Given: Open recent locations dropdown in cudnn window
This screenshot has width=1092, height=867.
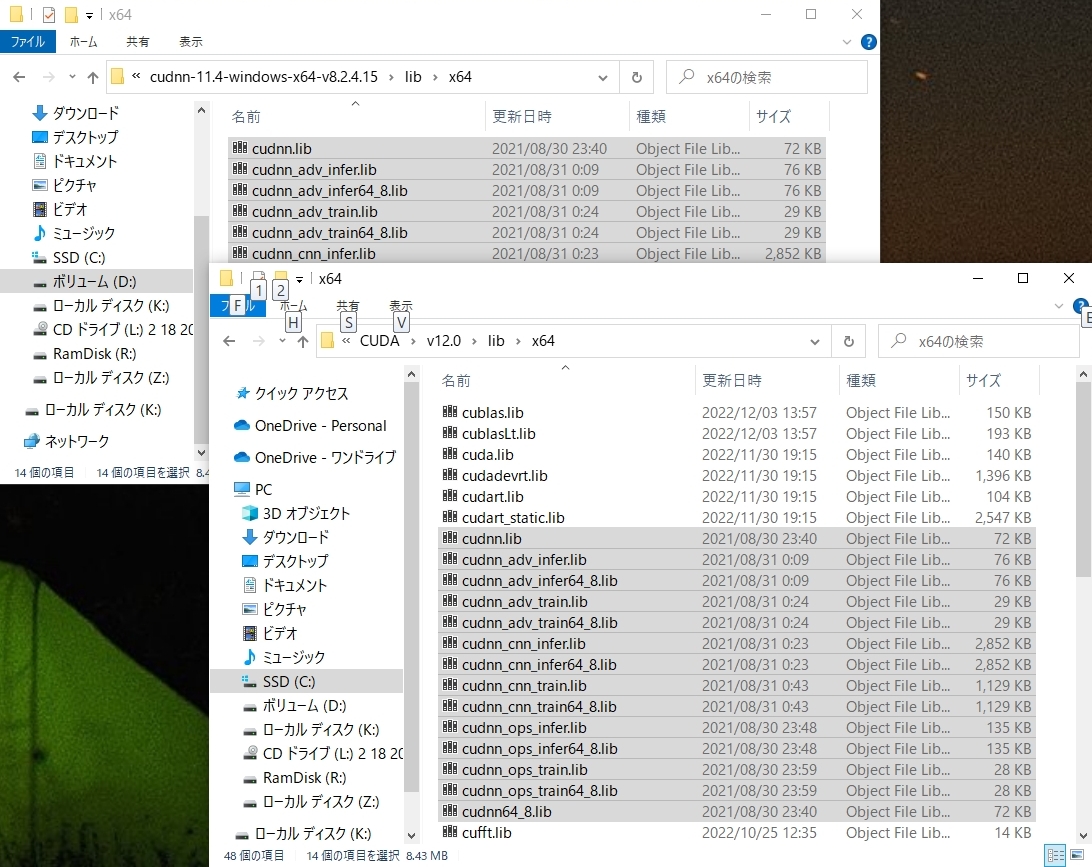Looking at the screenshot, I should click(x=72, y=77).
